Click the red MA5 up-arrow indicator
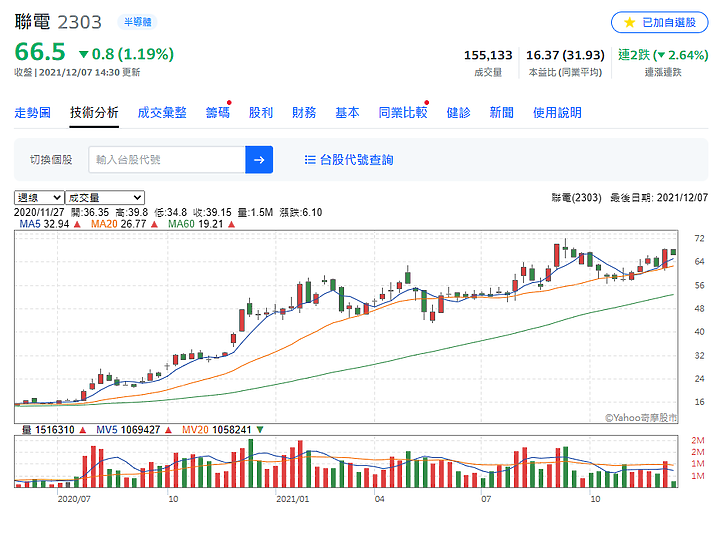Image resolution: width=720 pixels, height=539 pixels. (x=77, y=224)
